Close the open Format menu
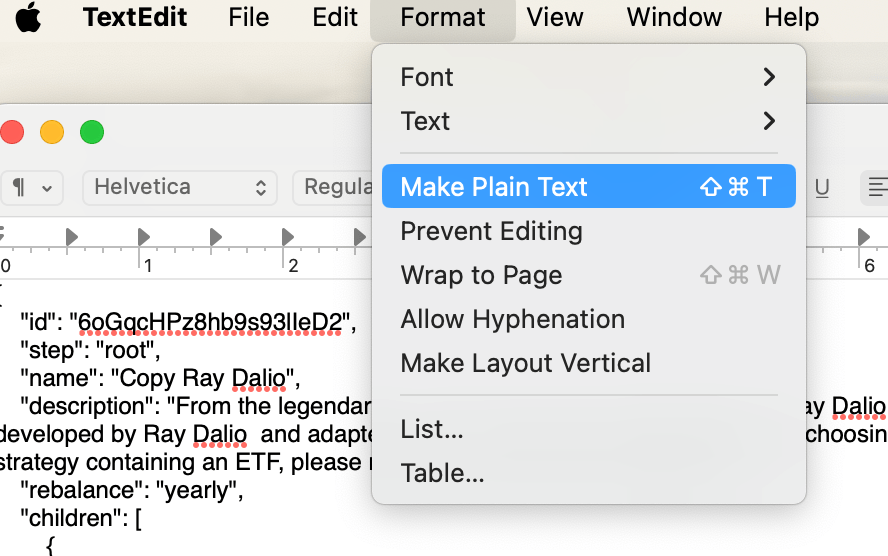The height and width of the screenshot is (556, 888). pos(443,18)
